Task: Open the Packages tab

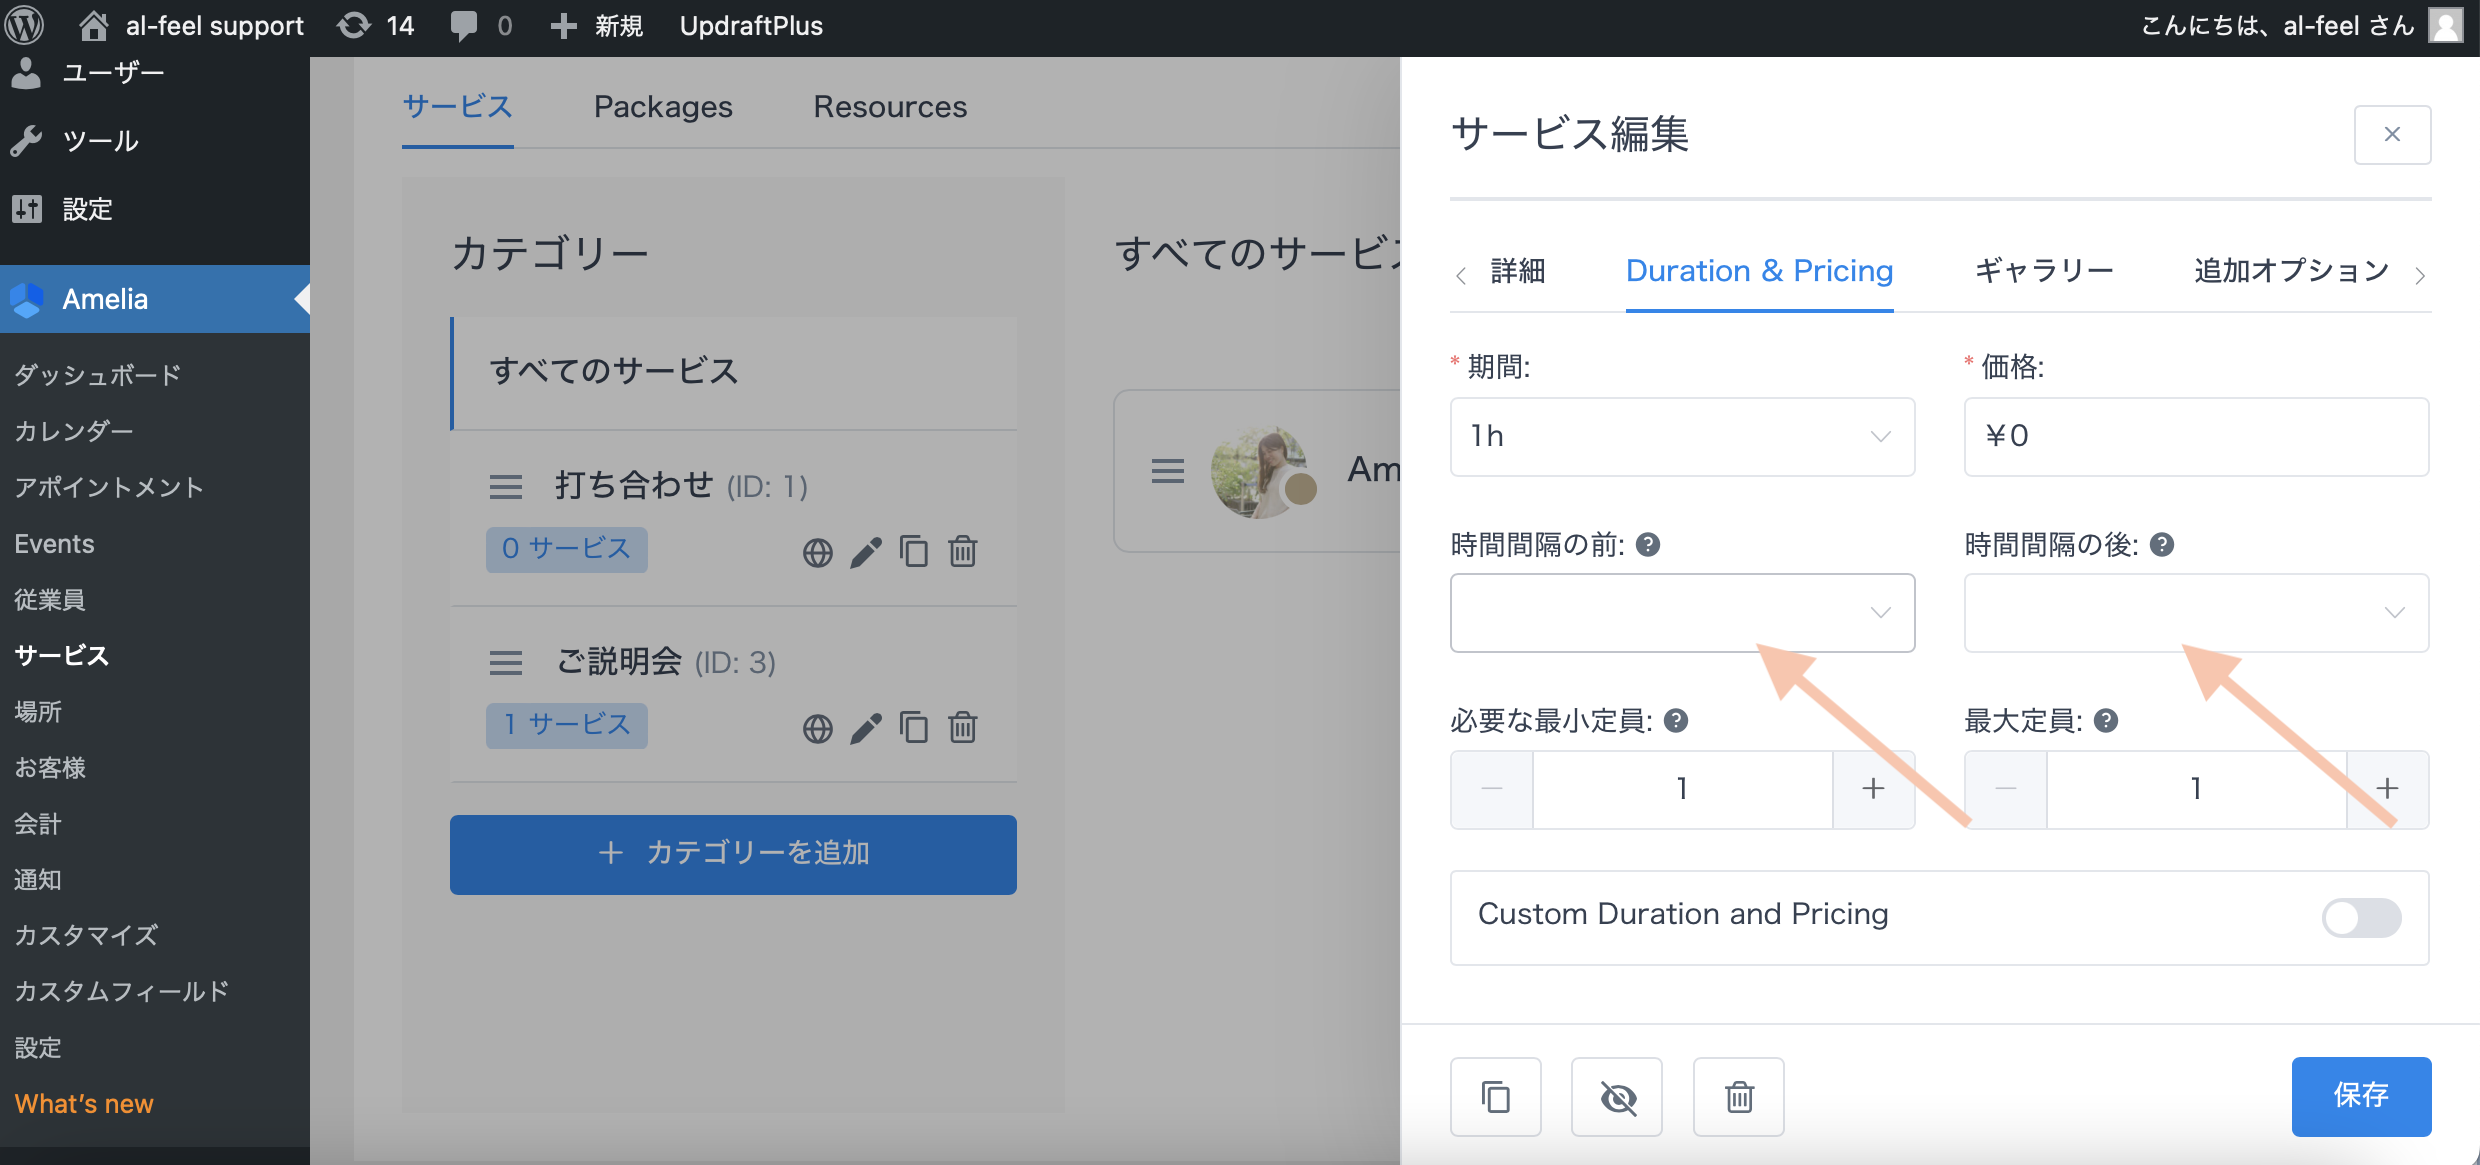Action: pos(663,107)
